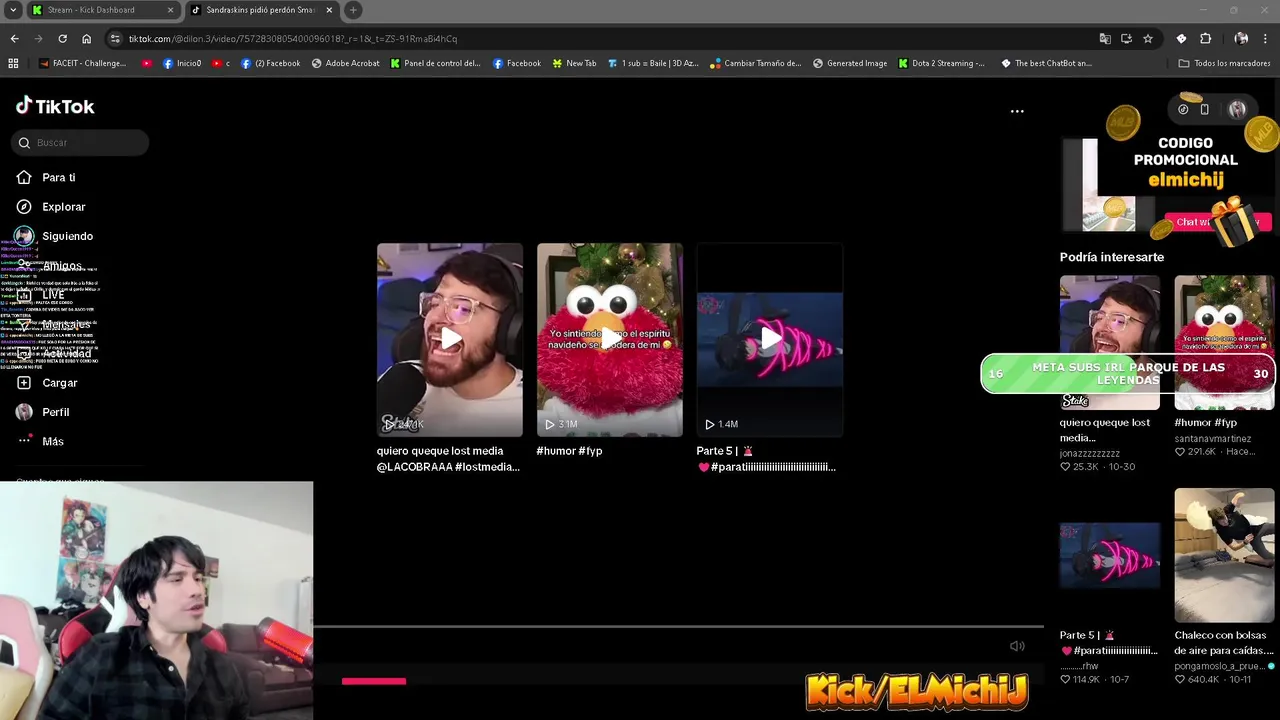
Task: Open the Cambiar Tamaño de bookmark
Action: click(x=756, y=63)
